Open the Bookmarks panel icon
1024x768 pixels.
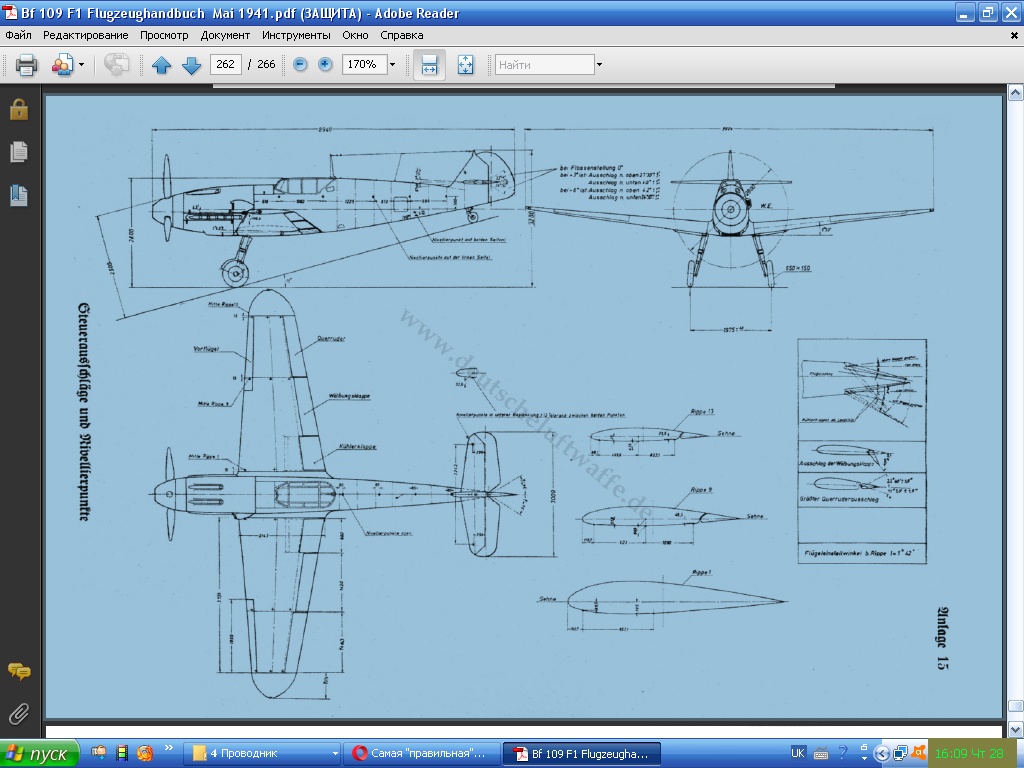[19, 195]
